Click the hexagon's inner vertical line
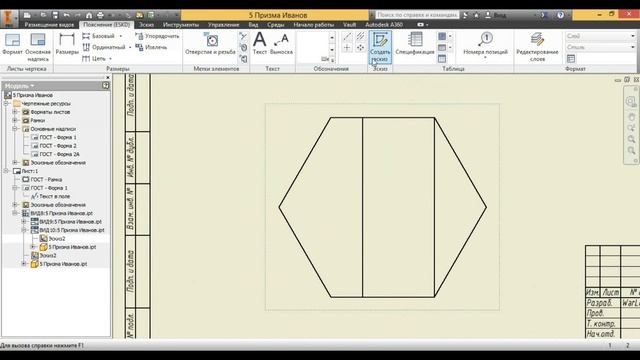The width and height of the screenshot is (640, 360). [362, 207]
